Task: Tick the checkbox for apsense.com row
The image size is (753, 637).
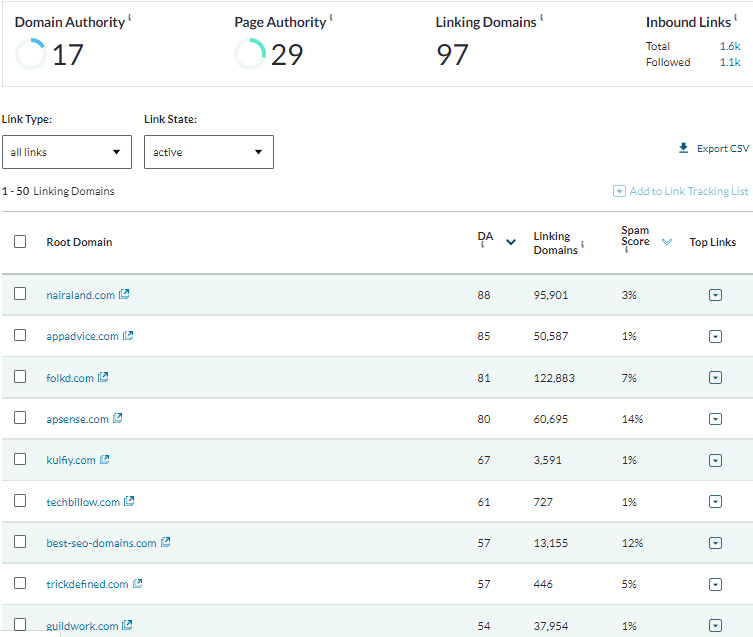Action: (x=20, y=418)
